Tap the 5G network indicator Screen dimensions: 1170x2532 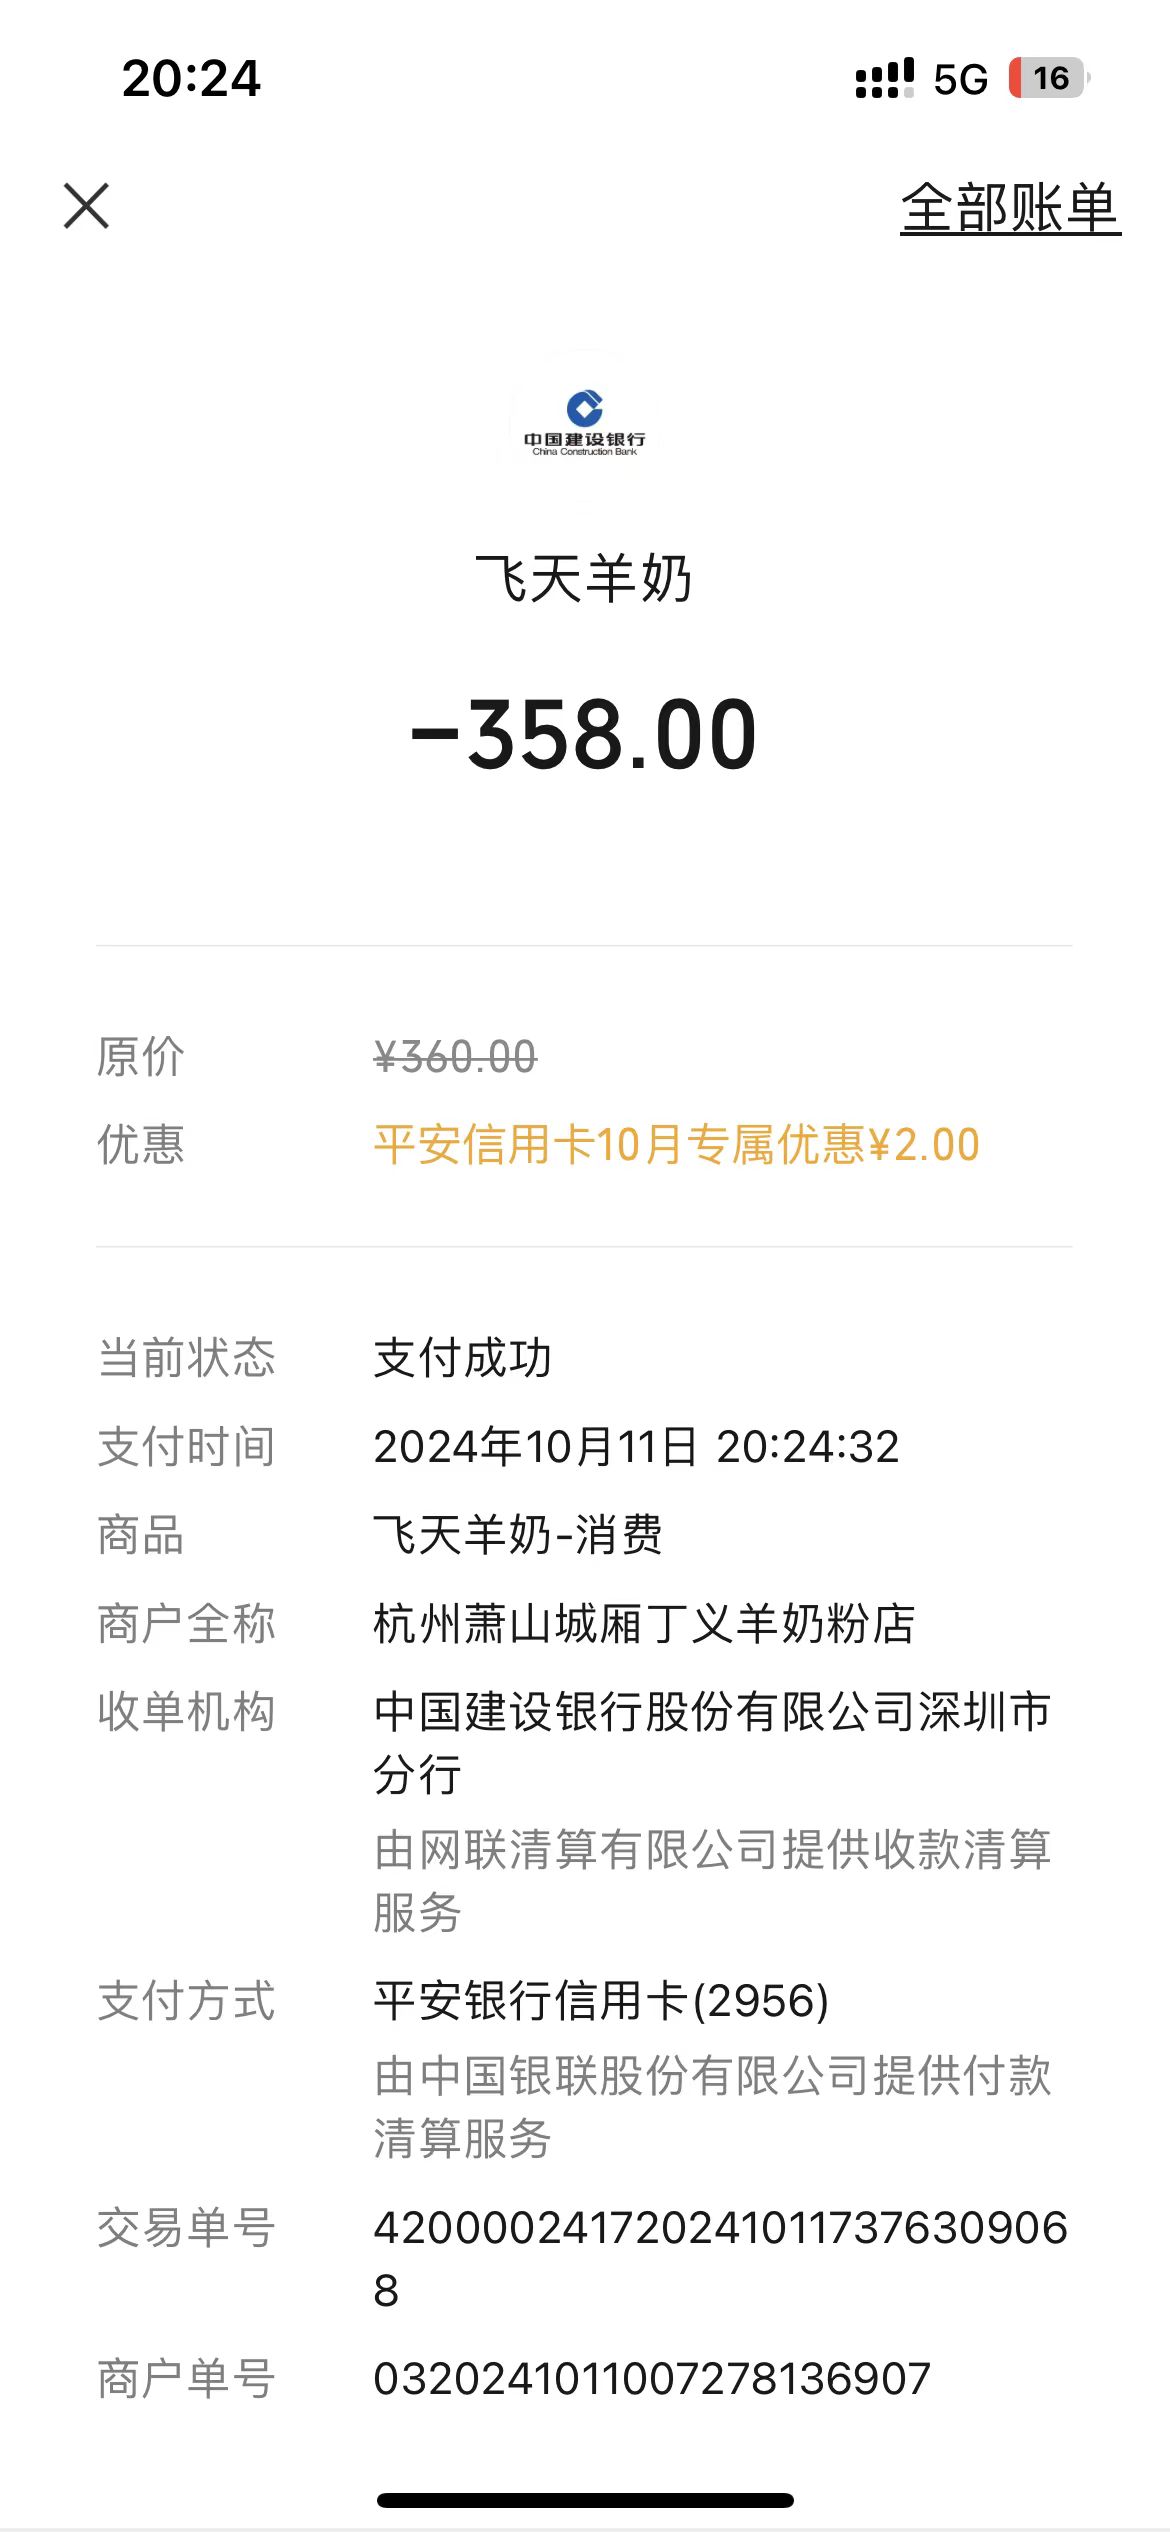[960, 79]
